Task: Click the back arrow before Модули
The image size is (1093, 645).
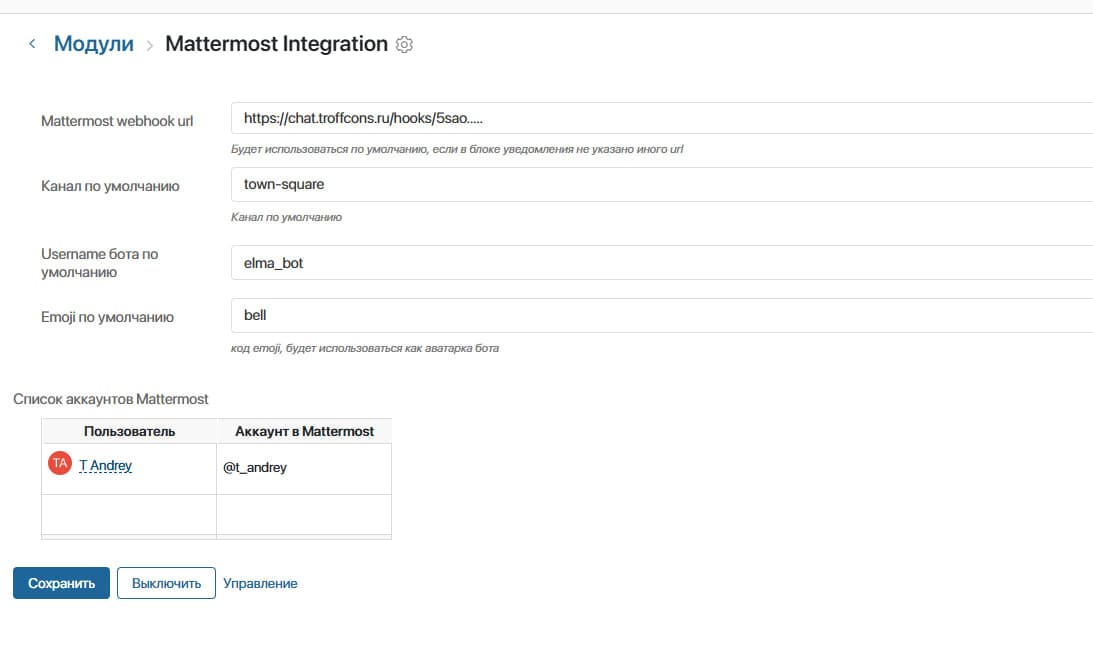Action: [32, 44]
